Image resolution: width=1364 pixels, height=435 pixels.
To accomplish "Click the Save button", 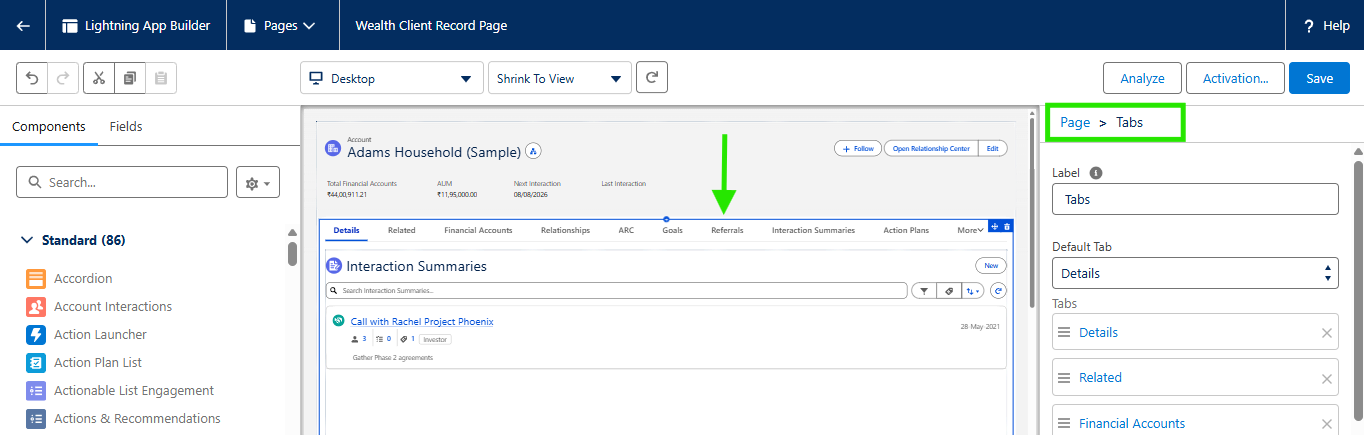I will pos(1319,78).
